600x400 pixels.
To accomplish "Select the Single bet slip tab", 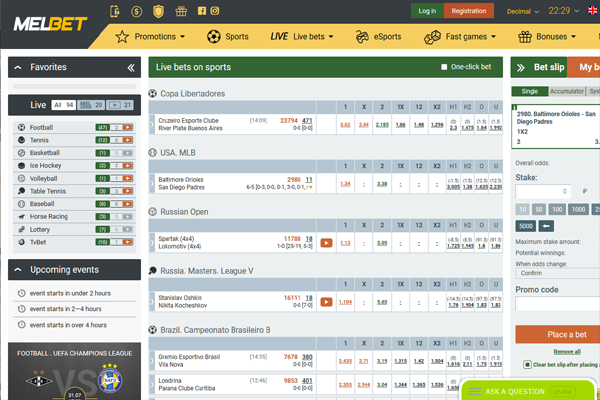I will tap(530, 91).
